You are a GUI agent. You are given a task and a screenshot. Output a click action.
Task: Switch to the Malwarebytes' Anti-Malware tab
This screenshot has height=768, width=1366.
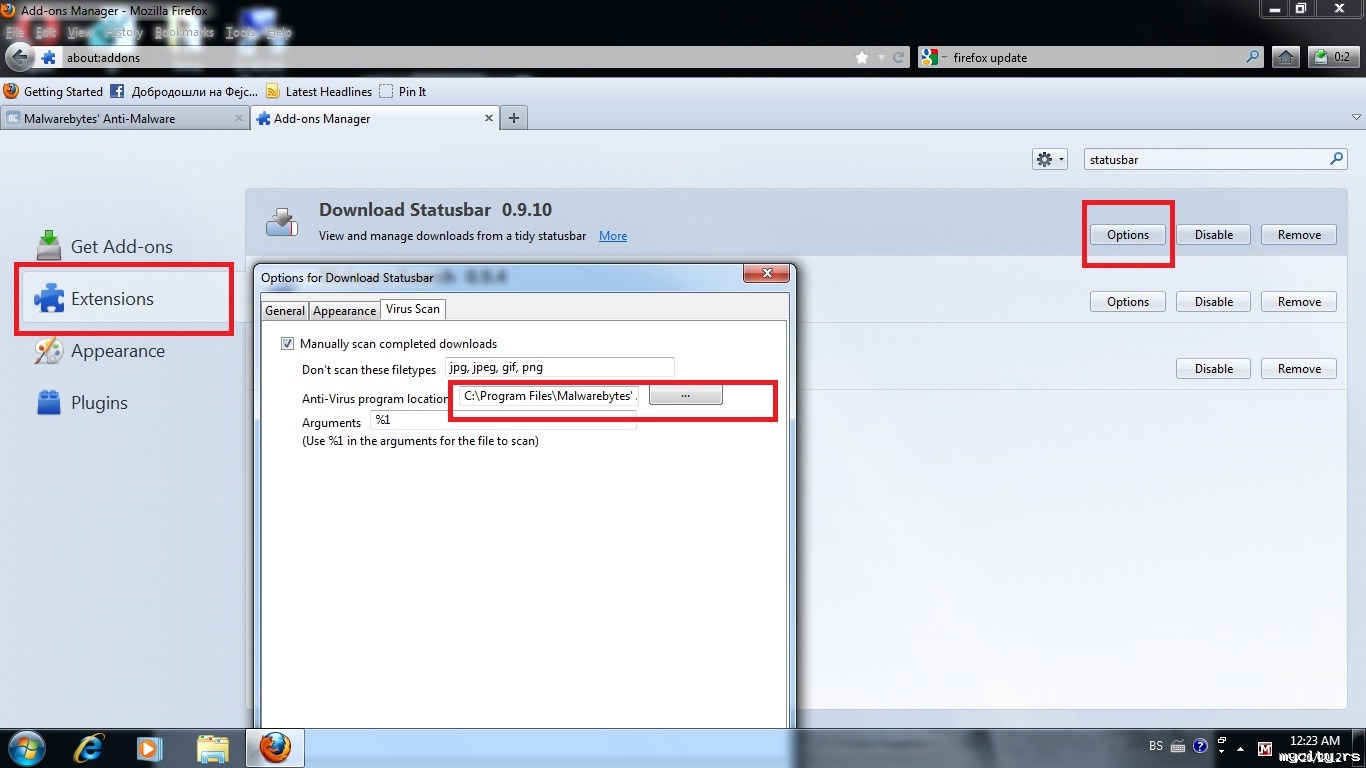click(x=125, y=118)
